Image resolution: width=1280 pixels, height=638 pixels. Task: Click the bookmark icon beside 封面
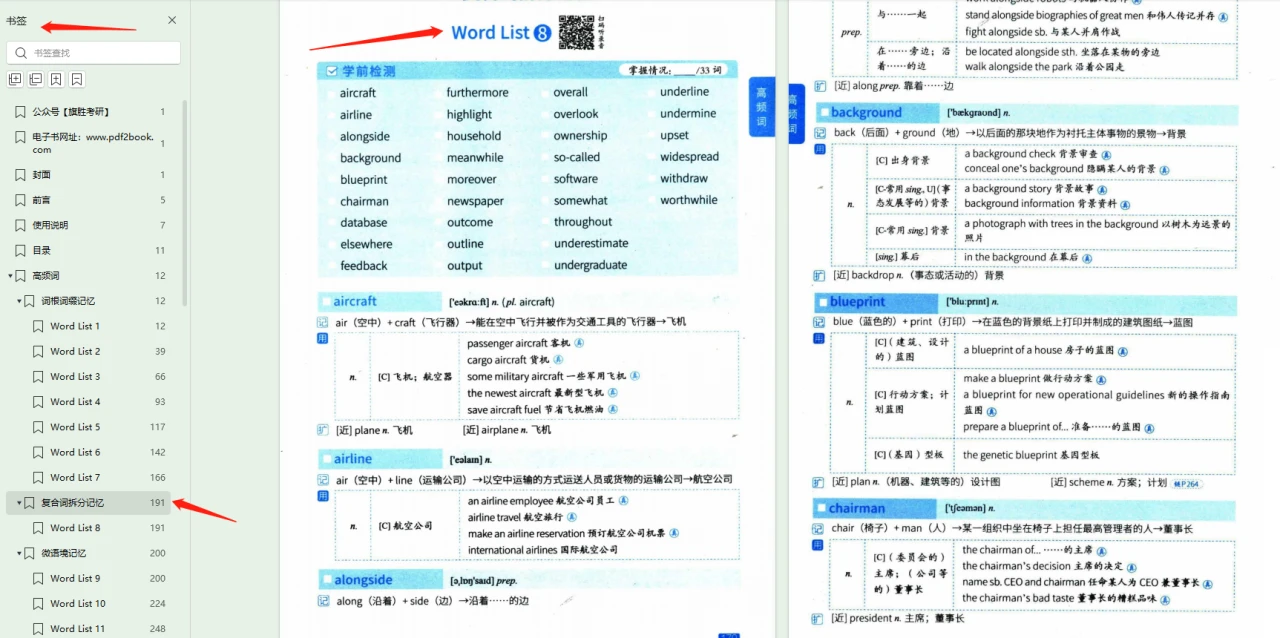click(x=21, y=175)
